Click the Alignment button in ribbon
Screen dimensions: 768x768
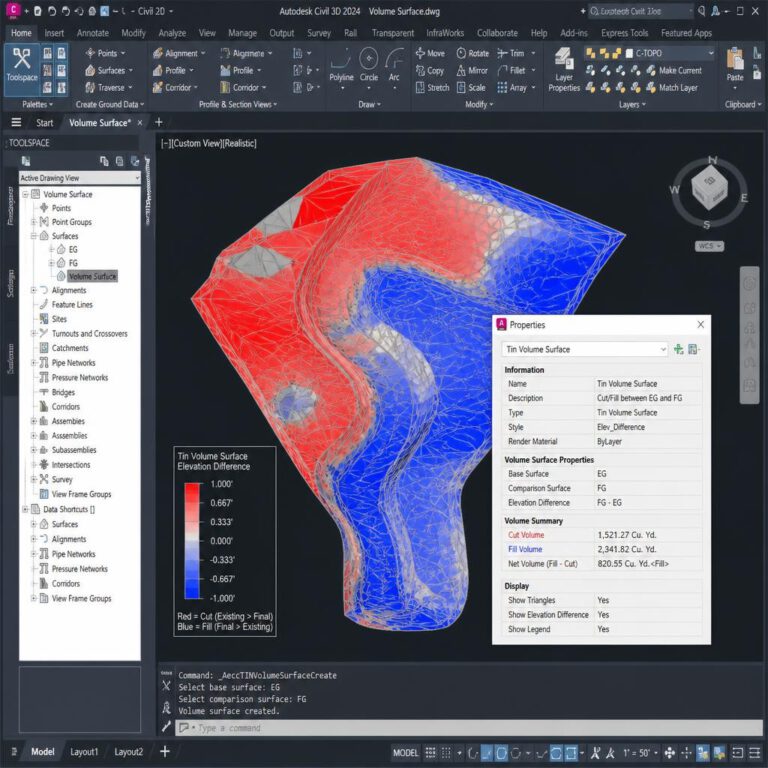coord(178,53)
